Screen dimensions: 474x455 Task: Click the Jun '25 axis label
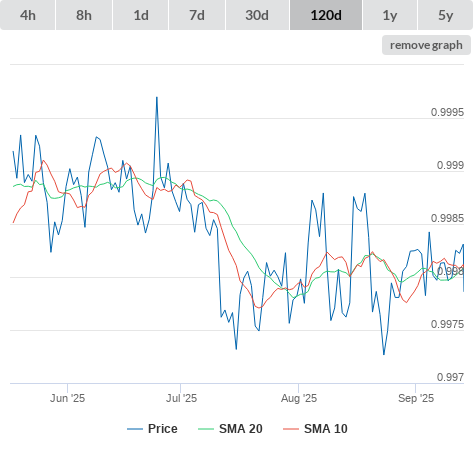pyautogui.click(x=67, y=398)
